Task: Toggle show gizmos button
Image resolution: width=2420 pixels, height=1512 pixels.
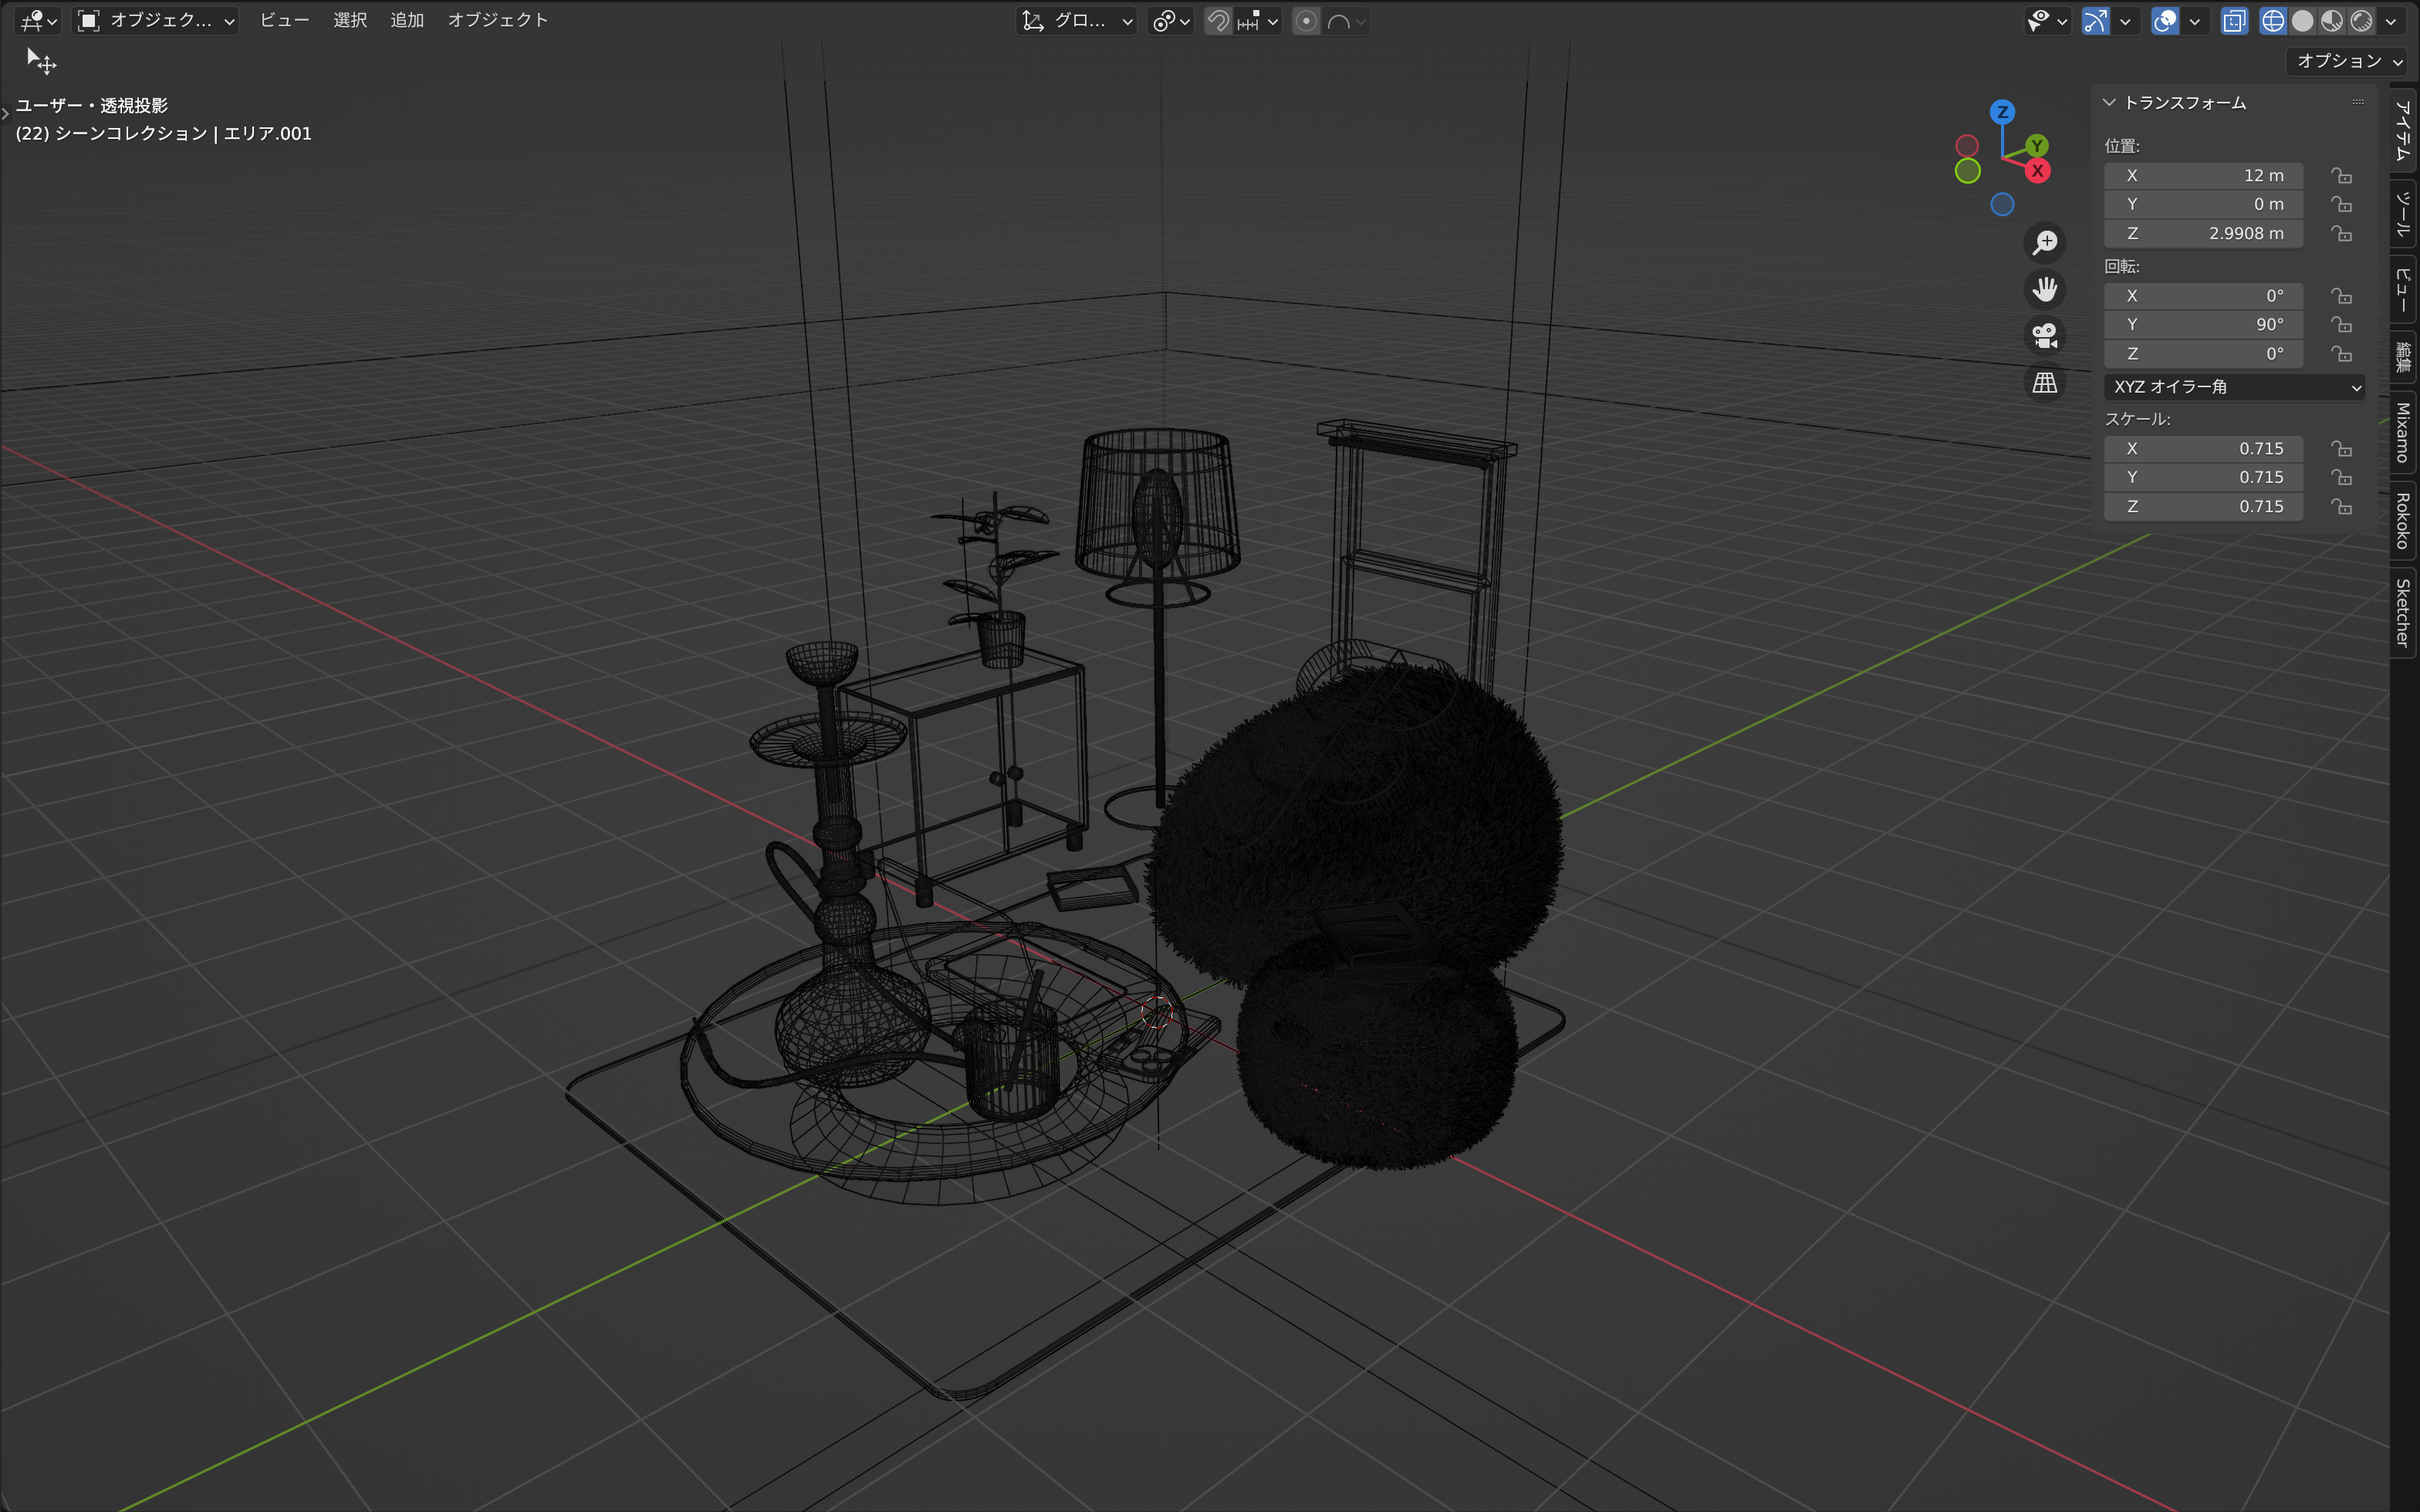Action: tap(2095, 20)
